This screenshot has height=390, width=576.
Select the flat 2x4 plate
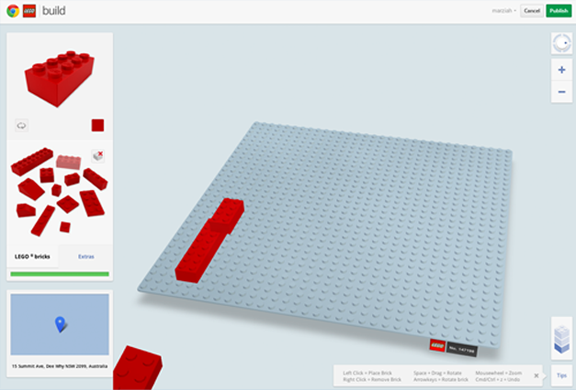(92, 203)
